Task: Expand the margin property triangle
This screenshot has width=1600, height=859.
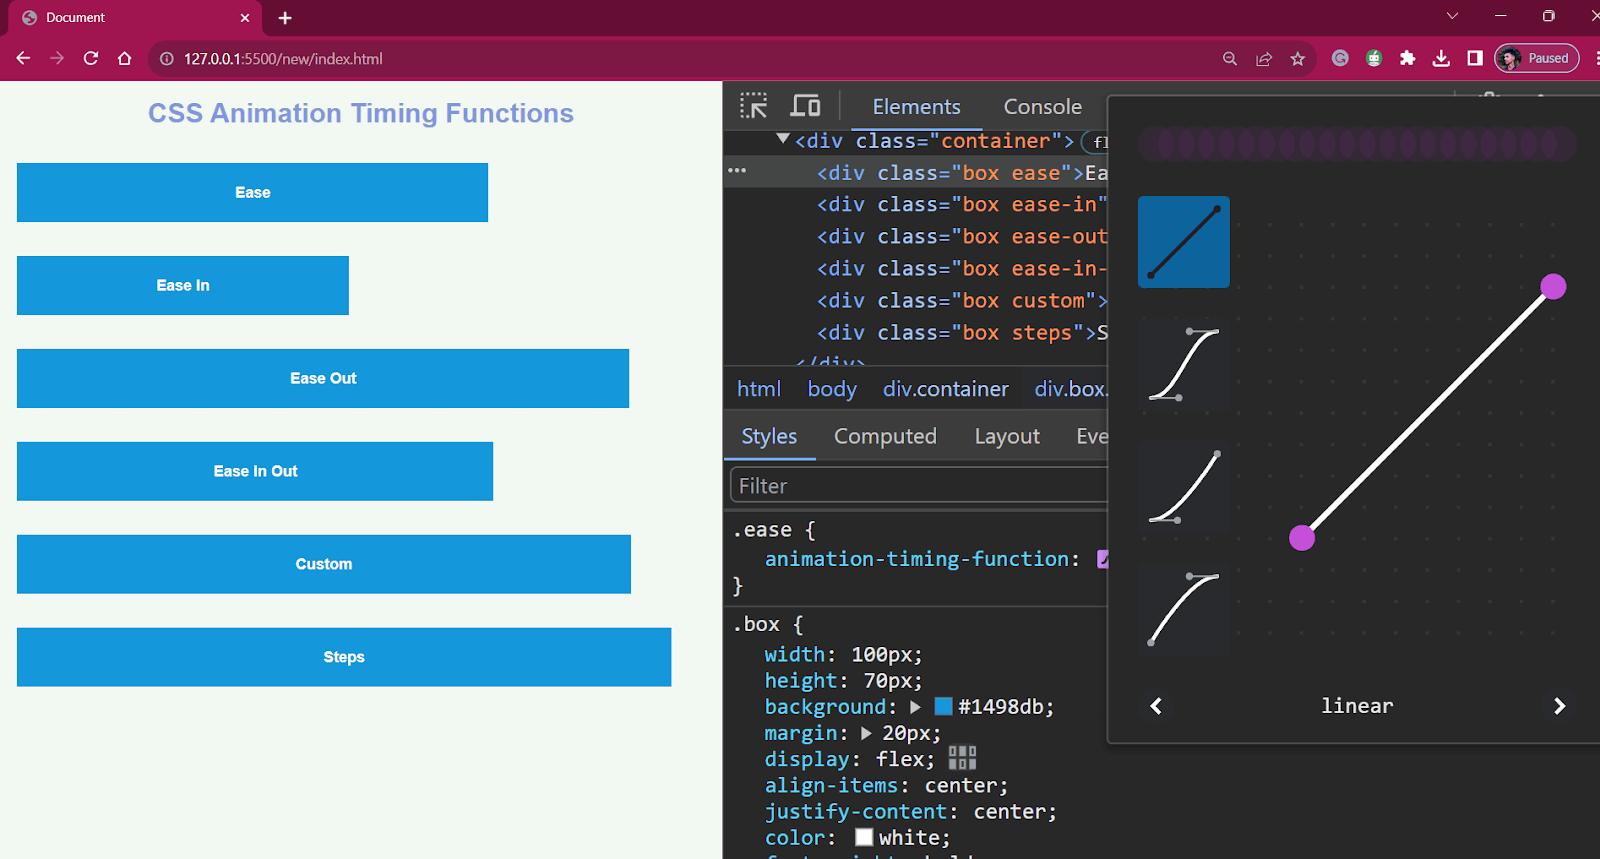Action: [866, 733]
